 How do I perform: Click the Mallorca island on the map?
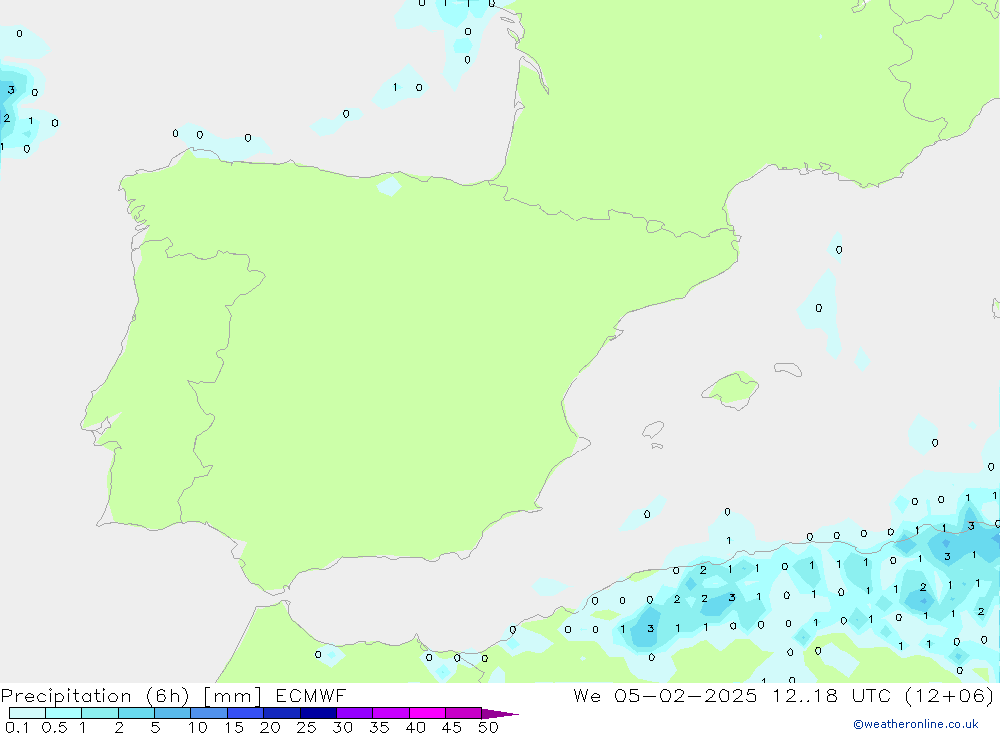[x=731, y=389]
